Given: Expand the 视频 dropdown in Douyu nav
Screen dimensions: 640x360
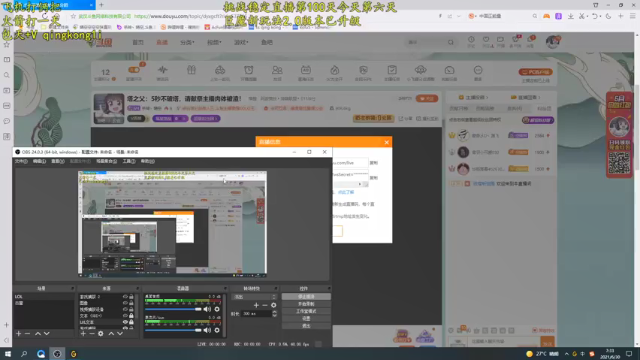Looking at the screenshot, I should [x=214, y=42].
